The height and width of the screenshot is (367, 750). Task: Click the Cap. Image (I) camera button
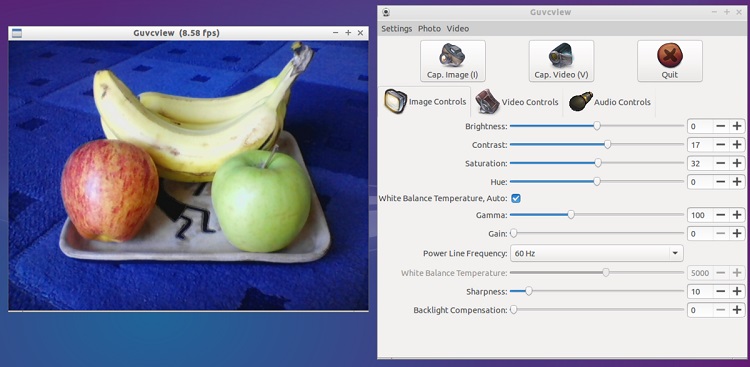point(452,61)
